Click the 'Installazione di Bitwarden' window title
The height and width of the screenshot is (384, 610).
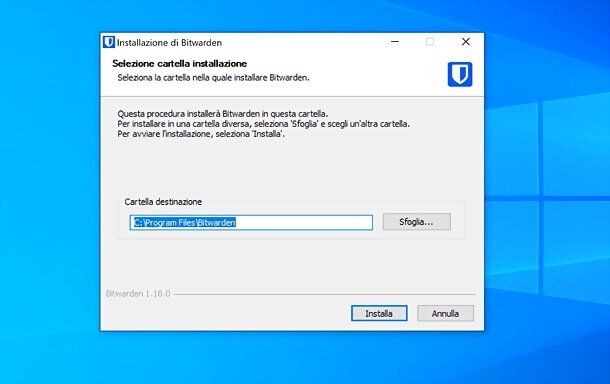(x=169, y=43)
